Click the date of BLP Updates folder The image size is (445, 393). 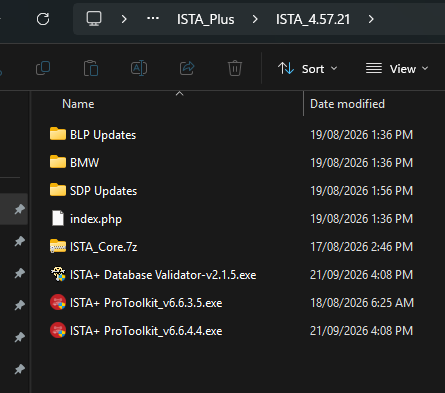pos(362,135)
